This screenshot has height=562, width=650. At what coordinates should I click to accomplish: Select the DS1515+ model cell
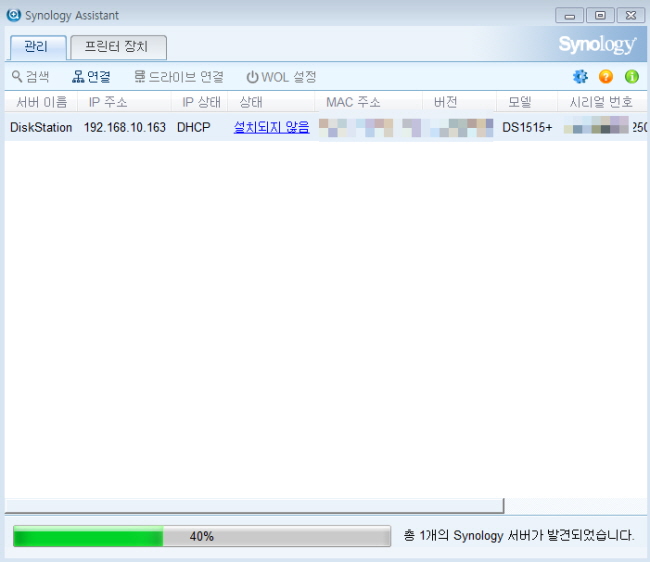coord(527,127)
